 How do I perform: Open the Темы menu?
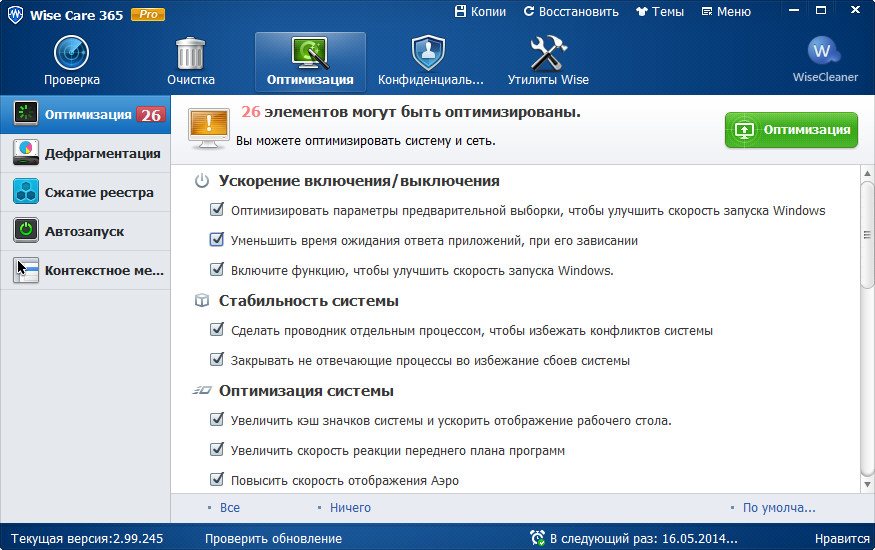[660, 12]
